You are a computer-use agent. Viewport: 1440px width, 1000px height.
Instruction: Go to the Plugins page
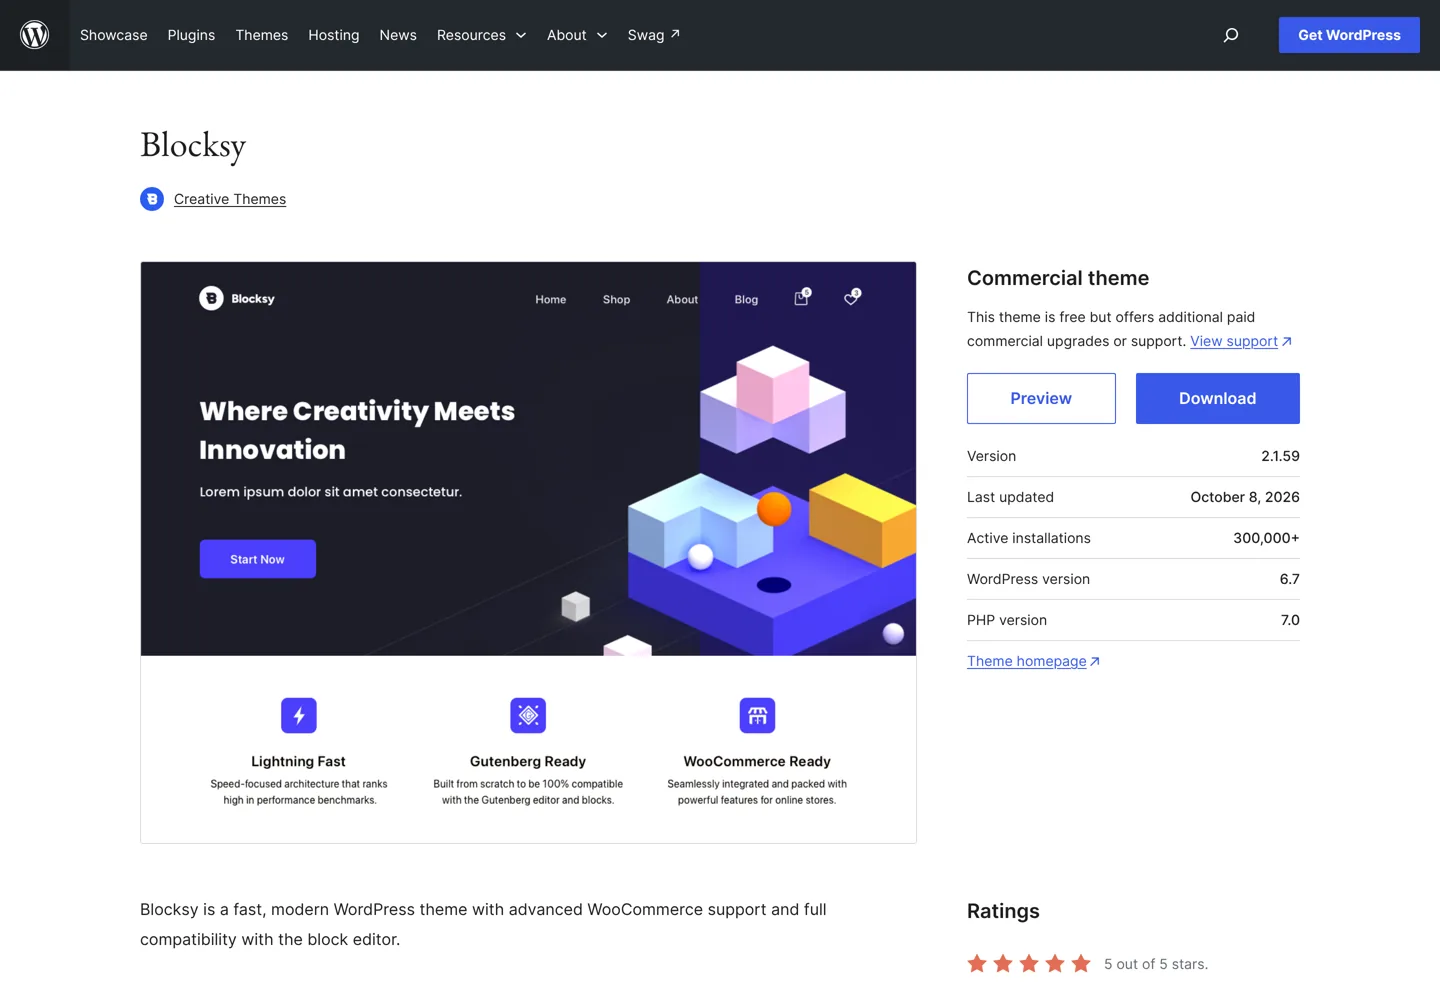(x=191, y=35)
